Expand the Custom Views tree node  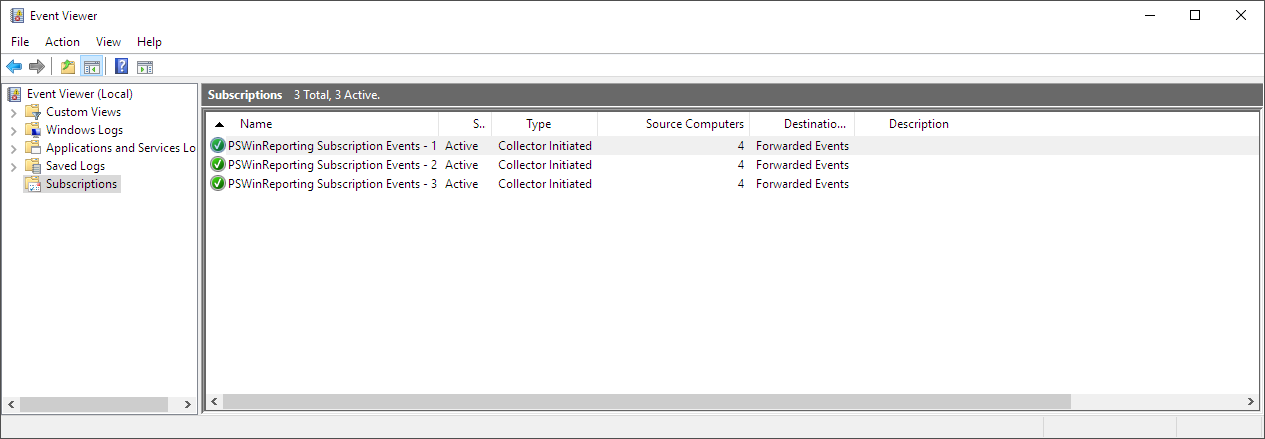pos(13,112)
